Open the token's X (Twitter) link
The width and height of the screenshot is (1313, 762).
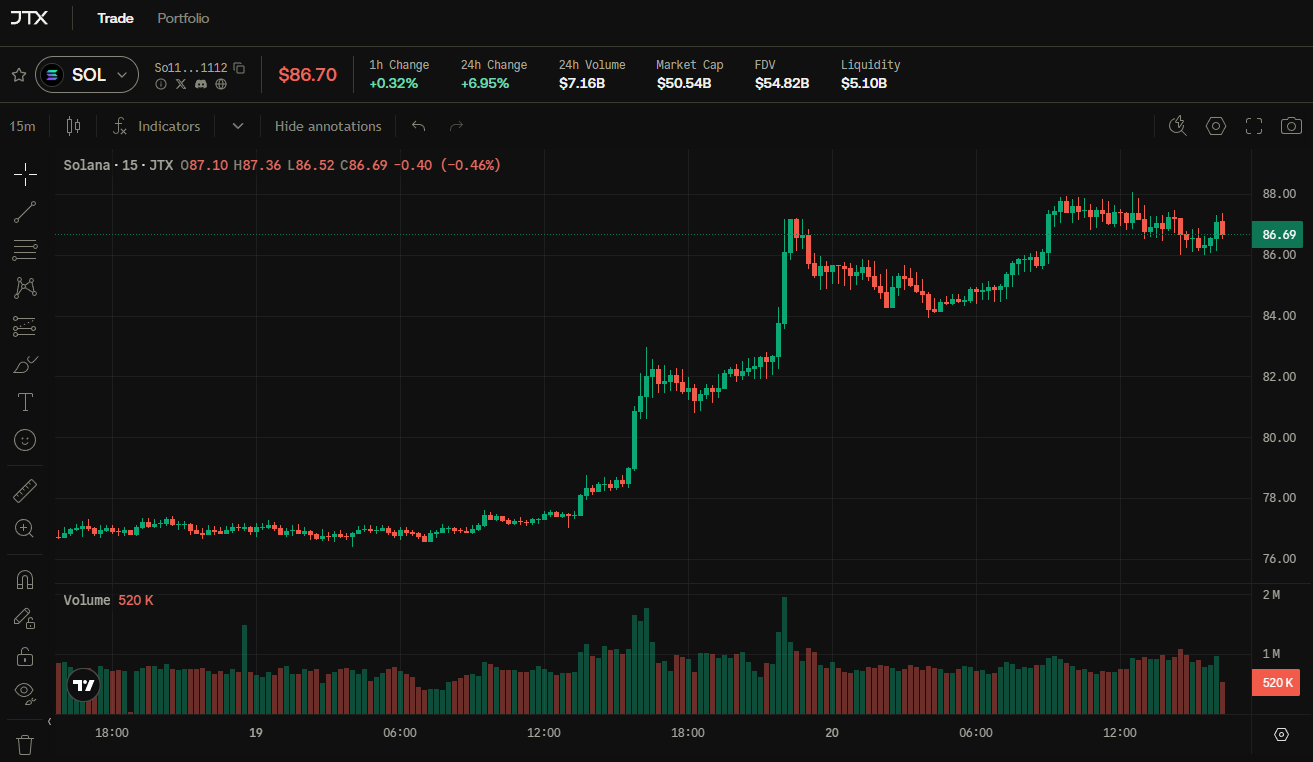(x=181, y=84)
